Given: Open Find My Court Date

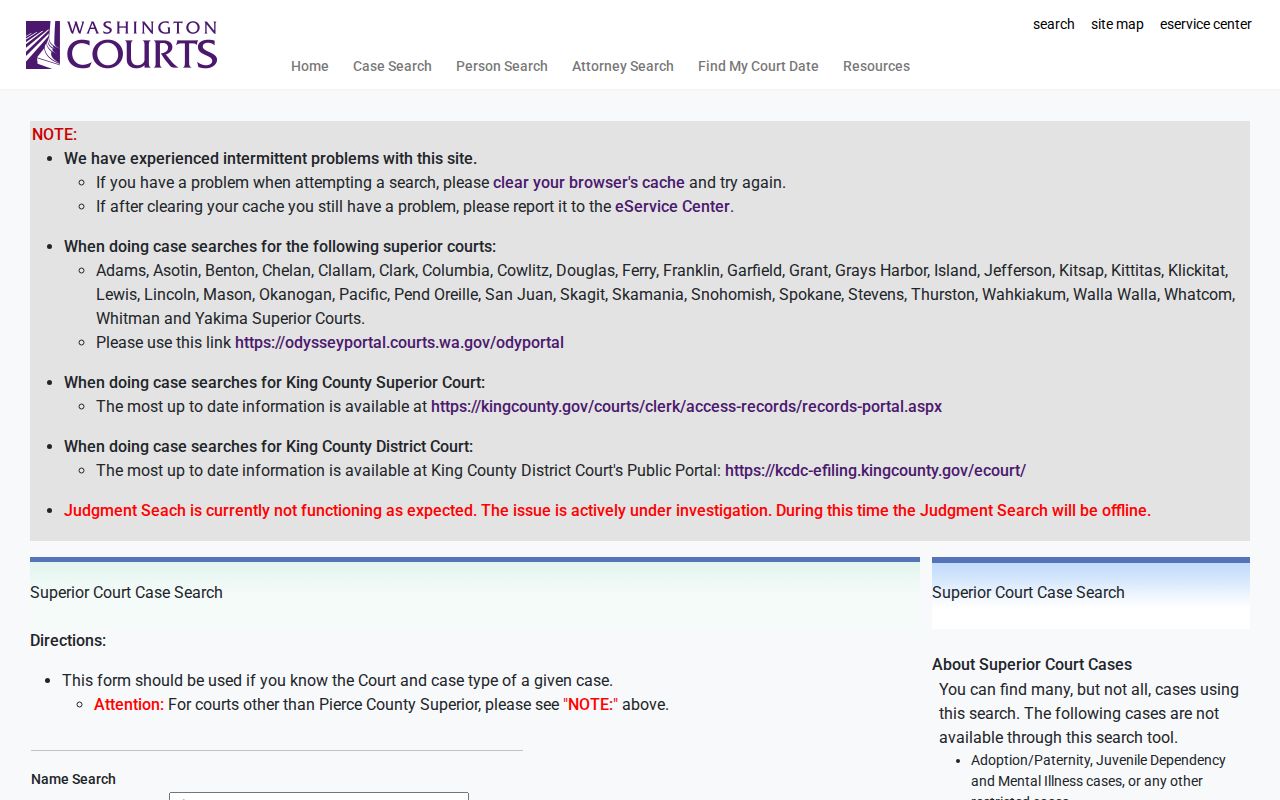Looking at the screenshot, I should point(758,66).
